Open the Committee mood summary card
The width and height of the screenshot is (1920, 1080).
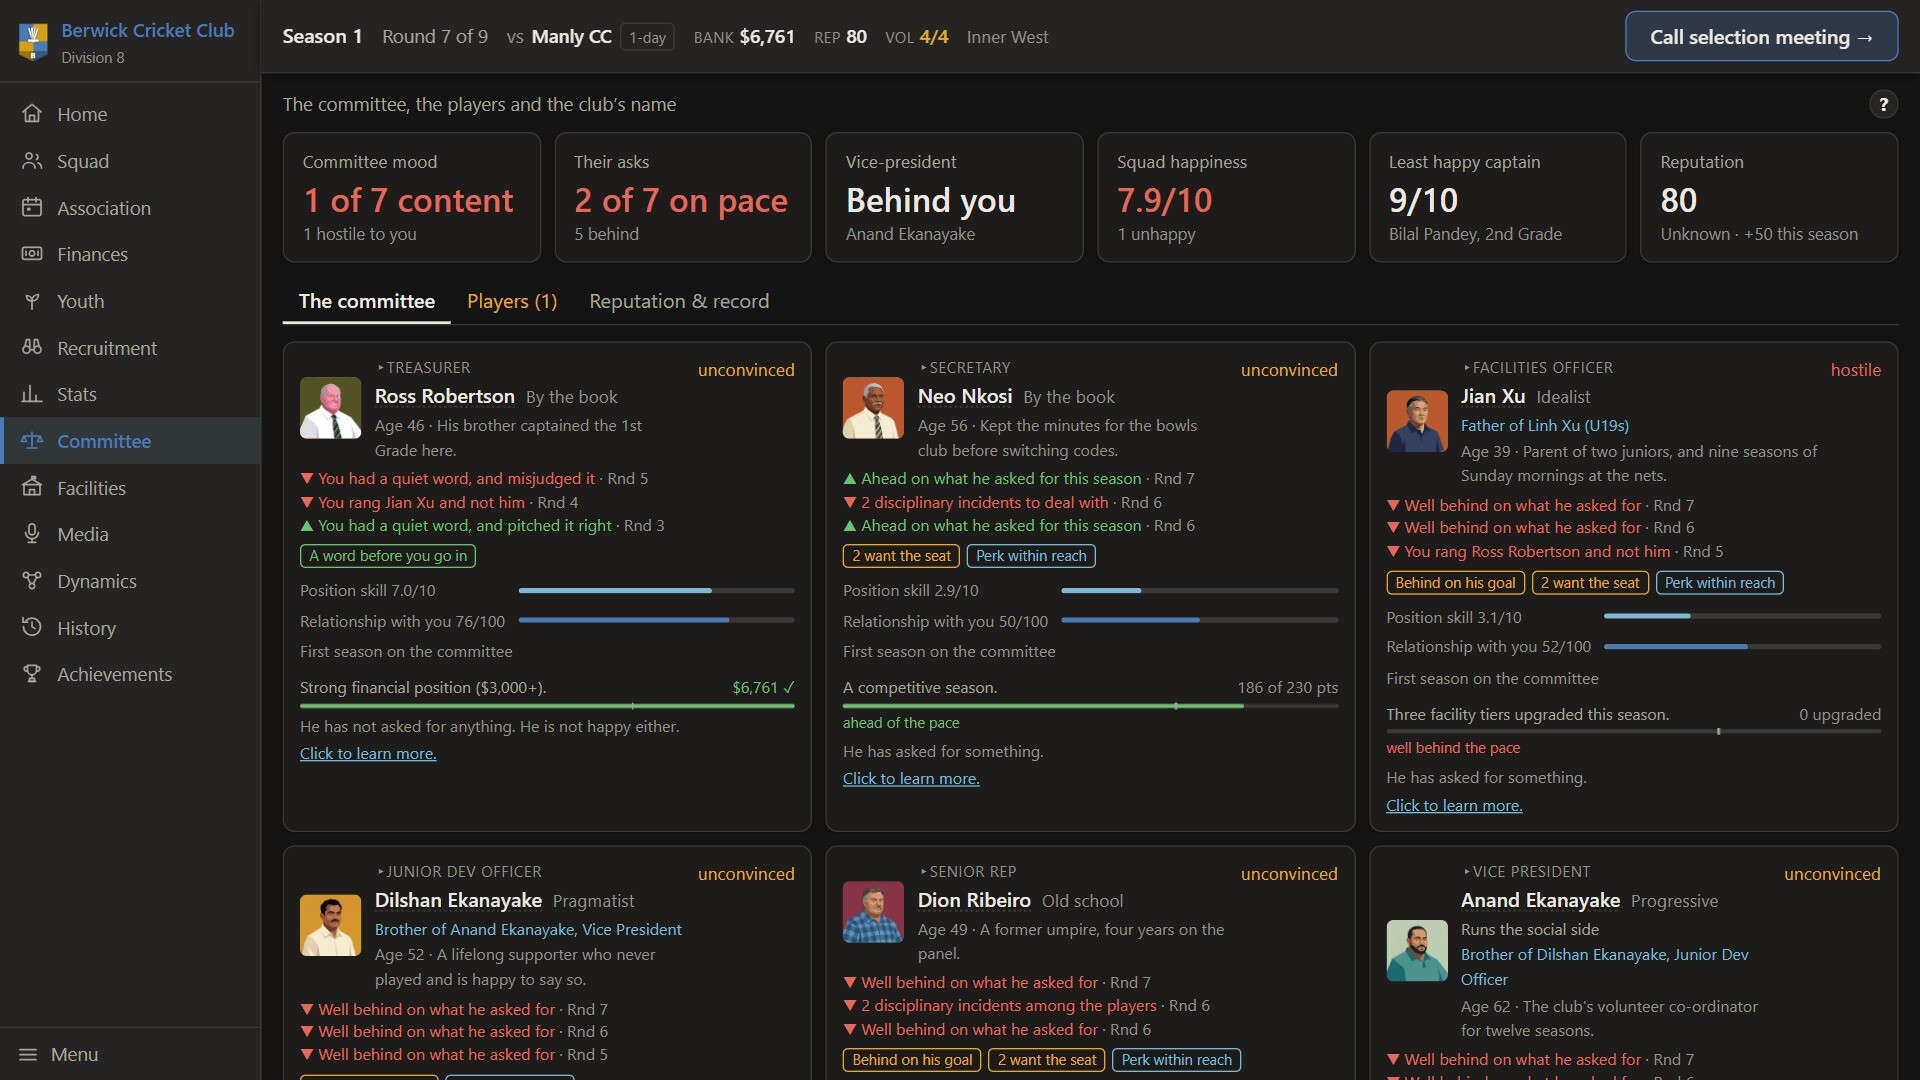(411, 197)
